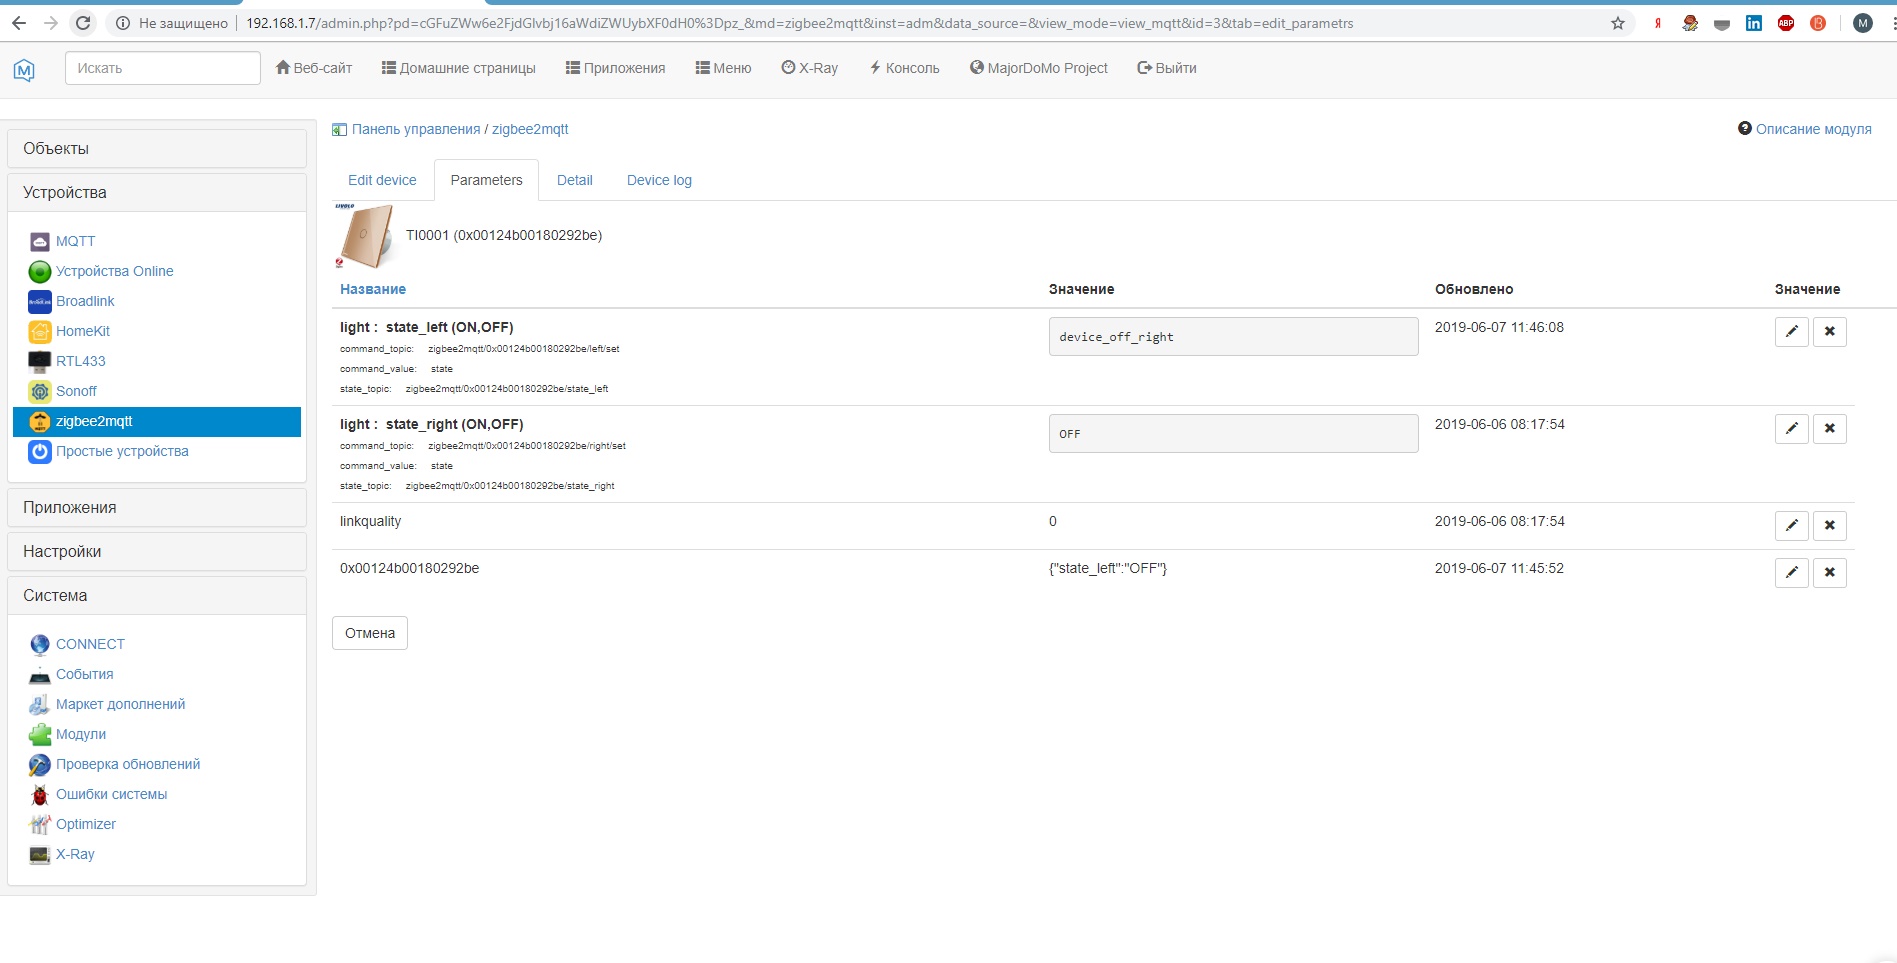Click the pencil edit icon for state_left
The image size is (1897, 963).
pyautogui.click(x=1791, y=332)
